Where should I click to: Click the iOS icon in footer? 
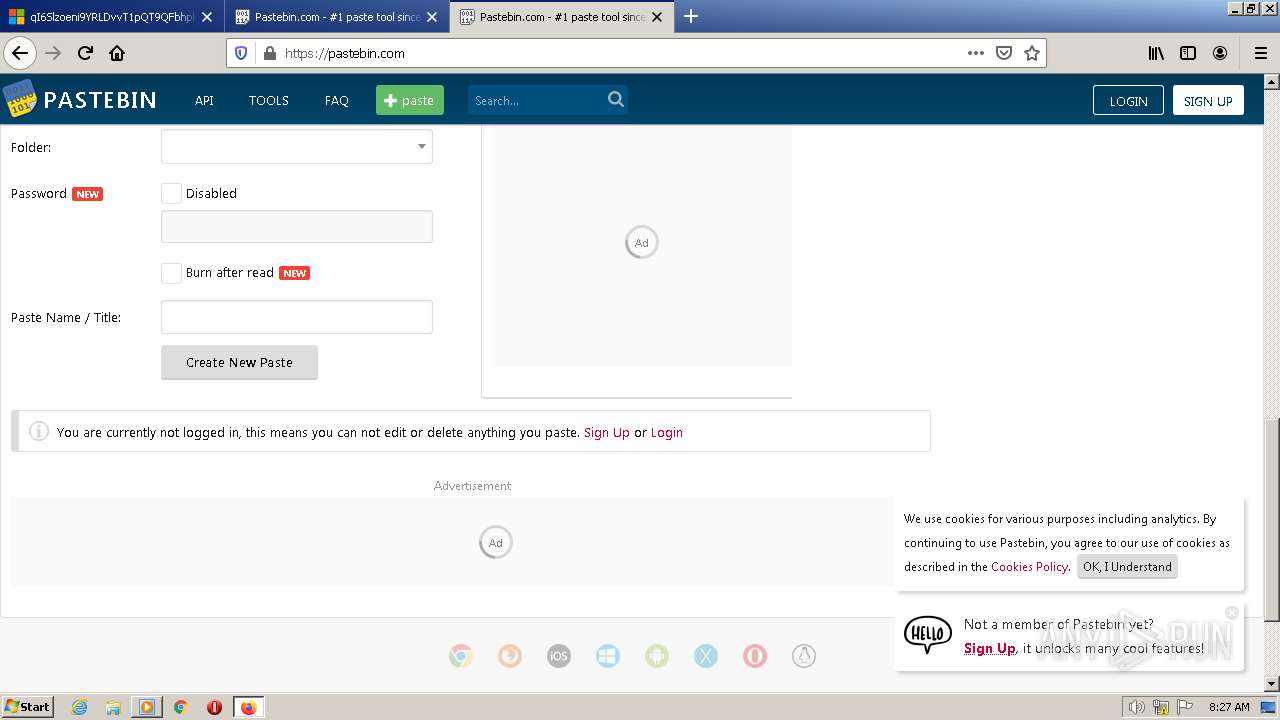[x=559, y=656]
